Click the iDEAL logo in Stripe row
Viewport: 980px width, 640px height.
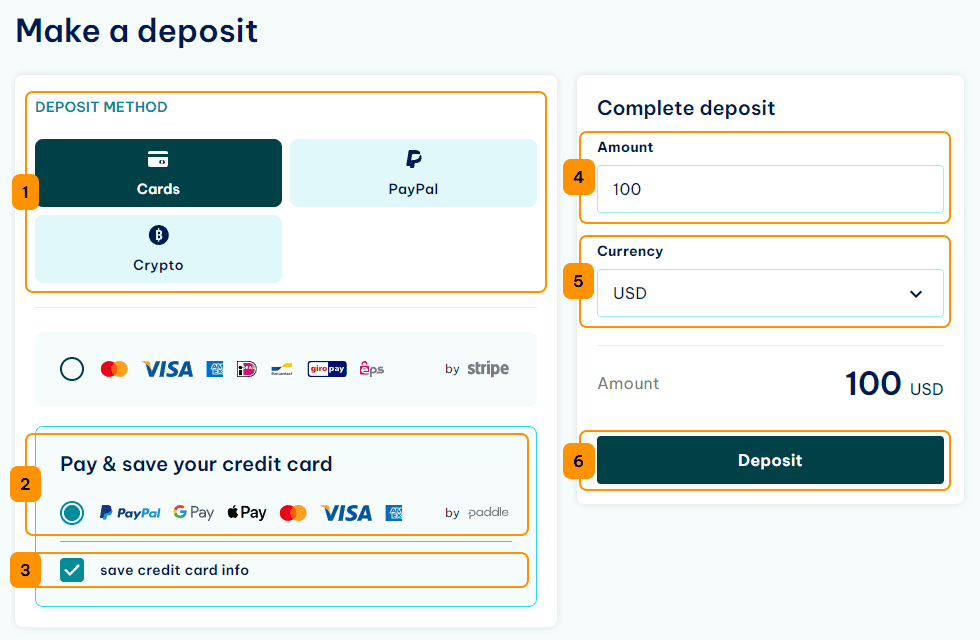247,369
